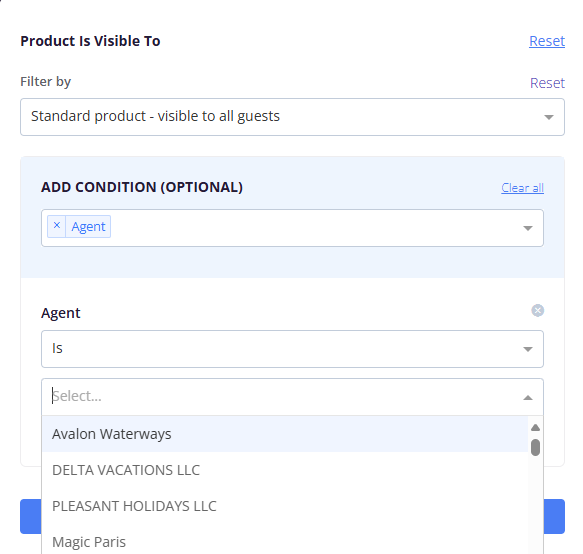This screenshot has width=583, height=554.
Task: Select DELTA VACATIONS LLC option
Action: coord(285,470)
